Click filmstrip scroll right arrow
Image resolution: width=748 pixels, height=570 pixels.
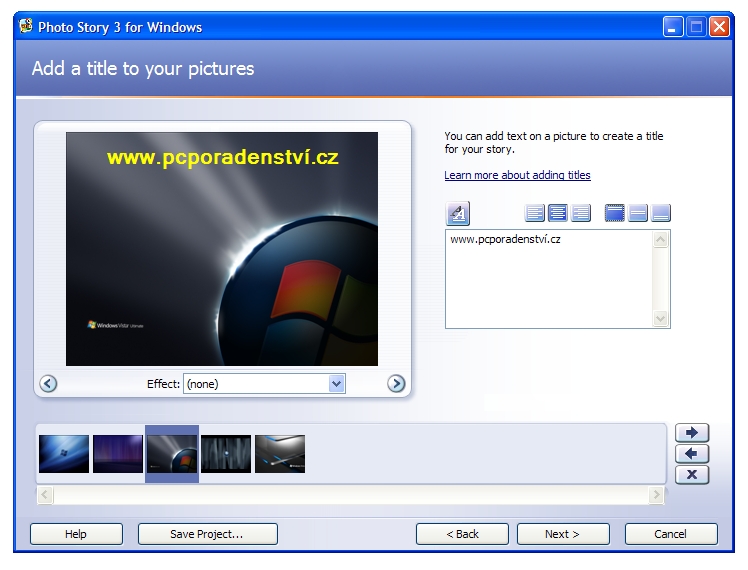point(656,495)
